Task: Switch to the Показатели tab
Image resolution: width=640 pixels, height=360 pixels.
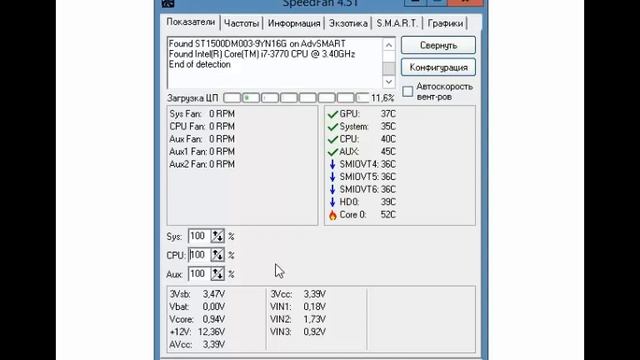Action: [191, 22]
